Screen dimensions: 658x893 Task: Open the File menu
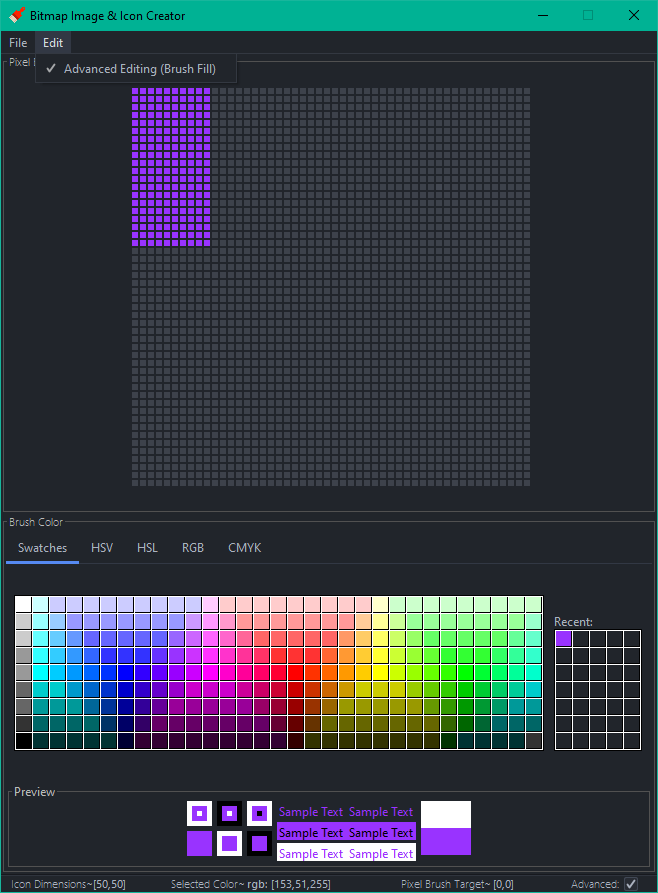pos(18,43)
